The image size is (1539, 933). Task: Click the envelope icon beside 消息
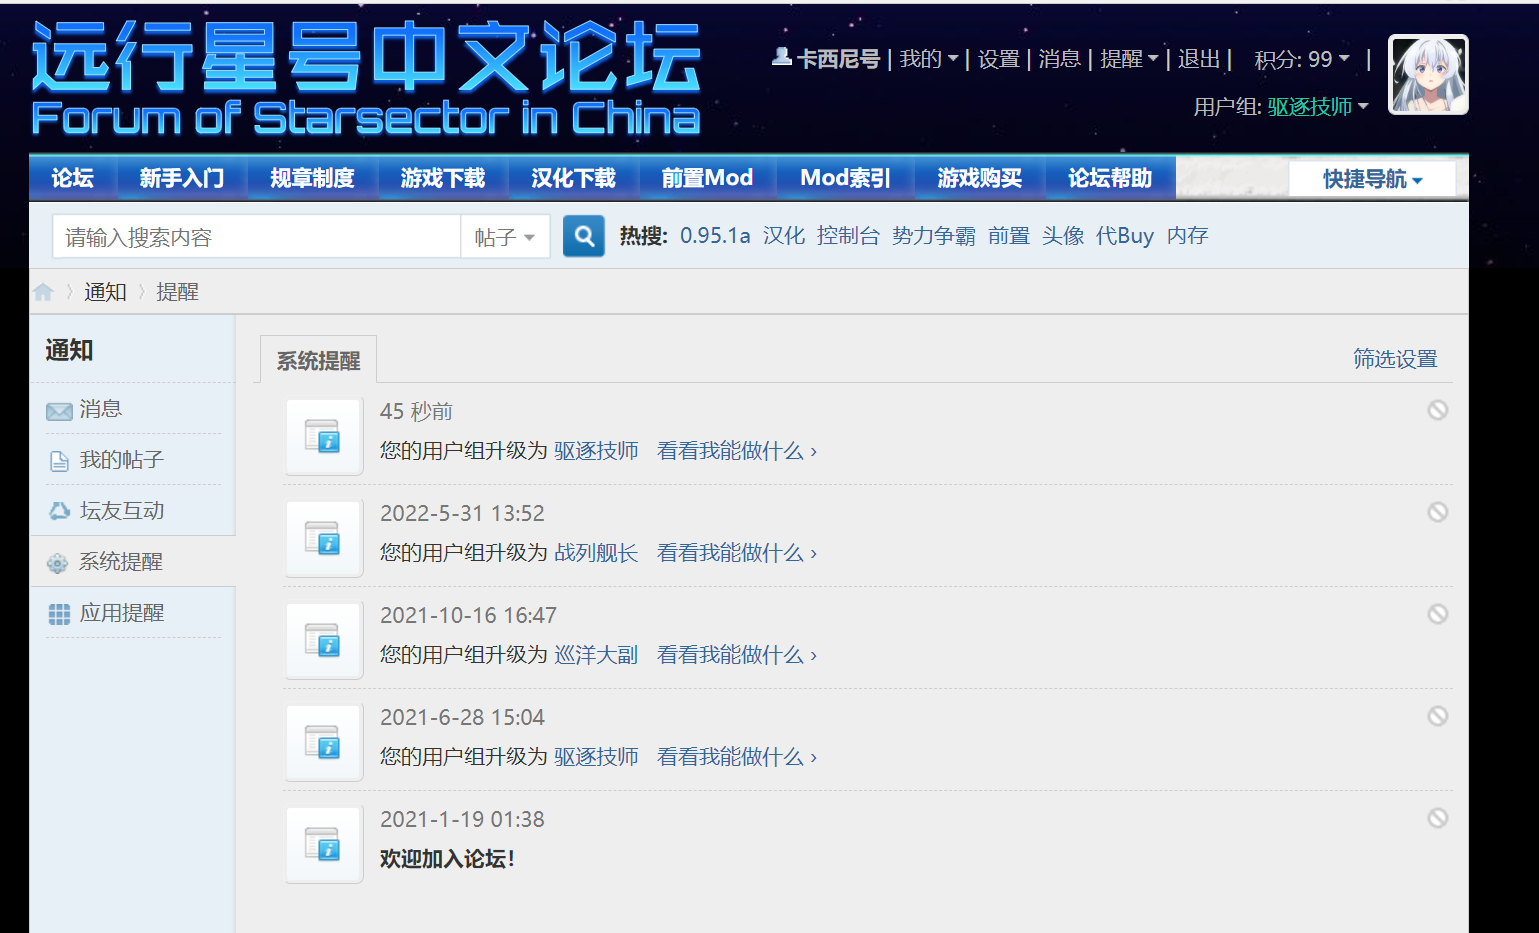click(59, 411)
